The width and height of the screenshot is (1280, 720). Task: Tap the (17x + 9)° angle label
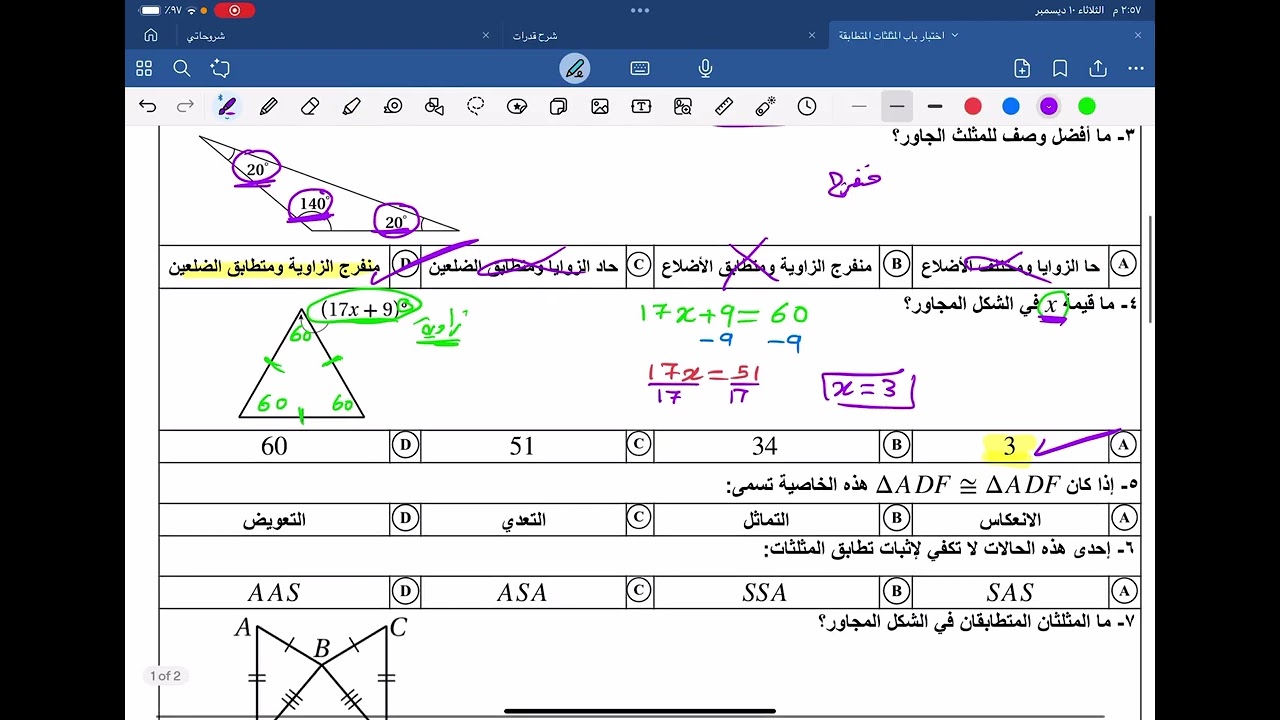[365, 309]
